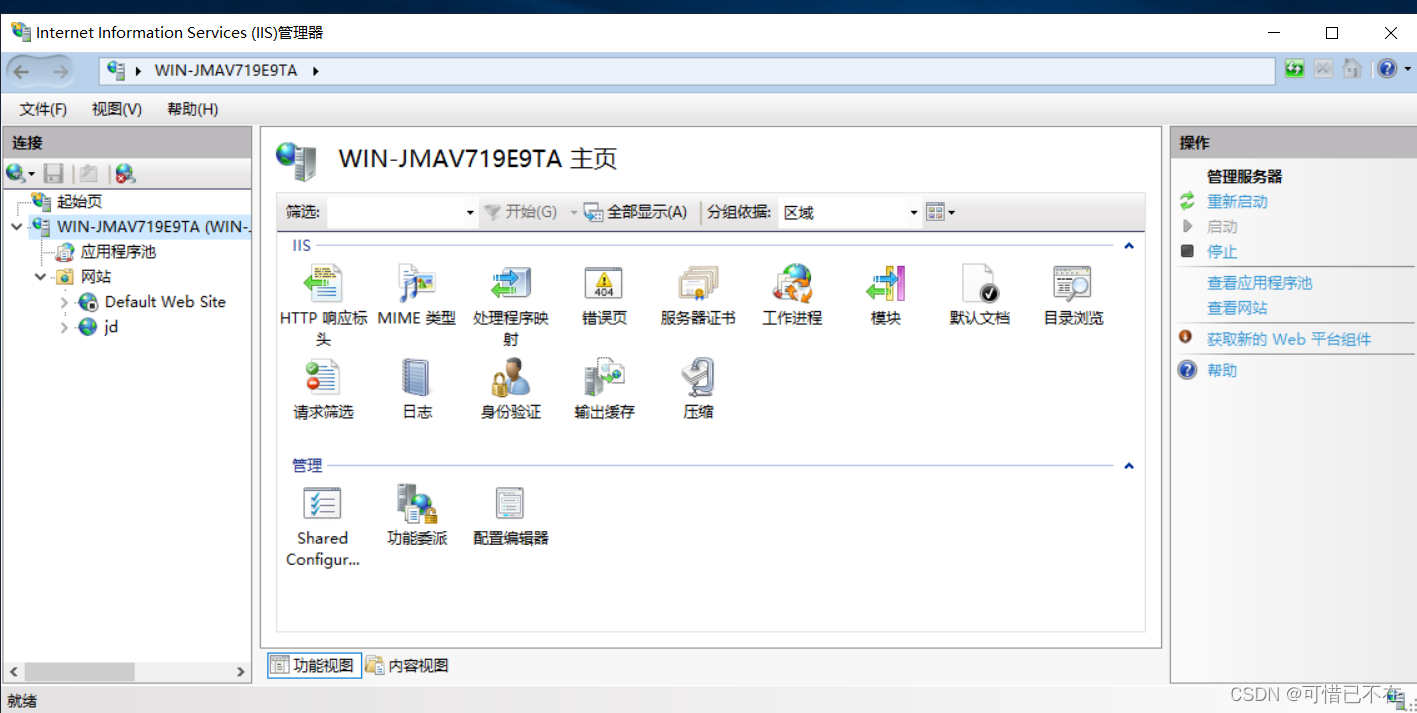Switch to the 功能视图 tab
Screen dimensions: 1417x713
(x=314, y=665)
